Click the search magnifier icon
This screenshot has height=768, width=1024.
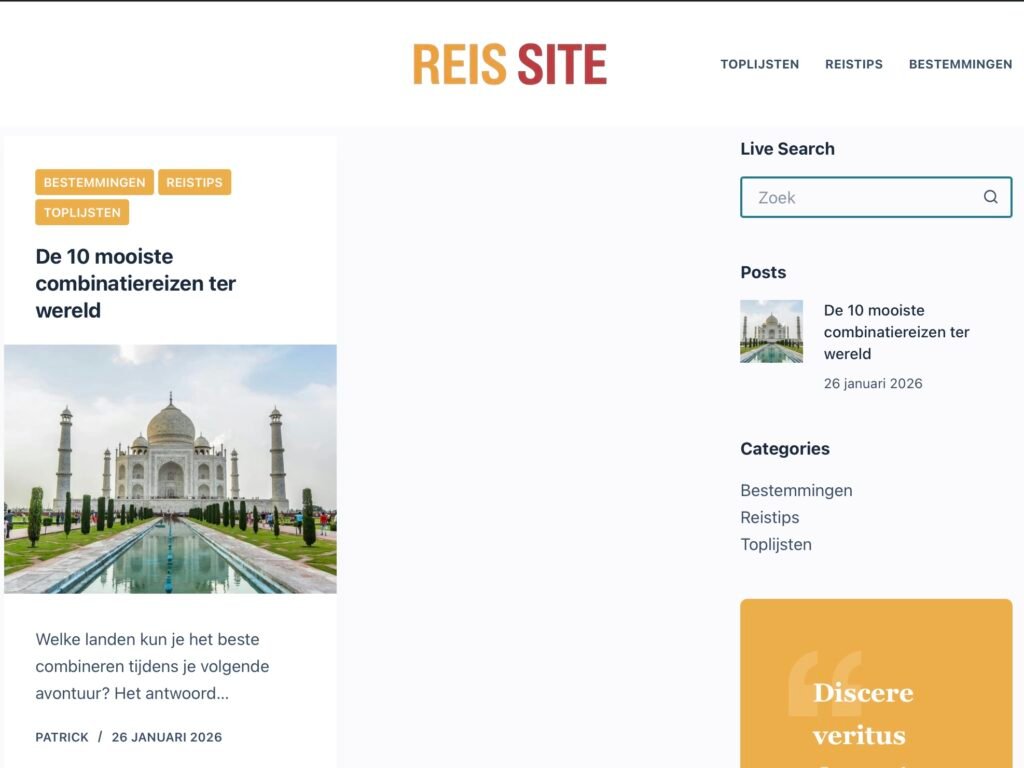990,197
